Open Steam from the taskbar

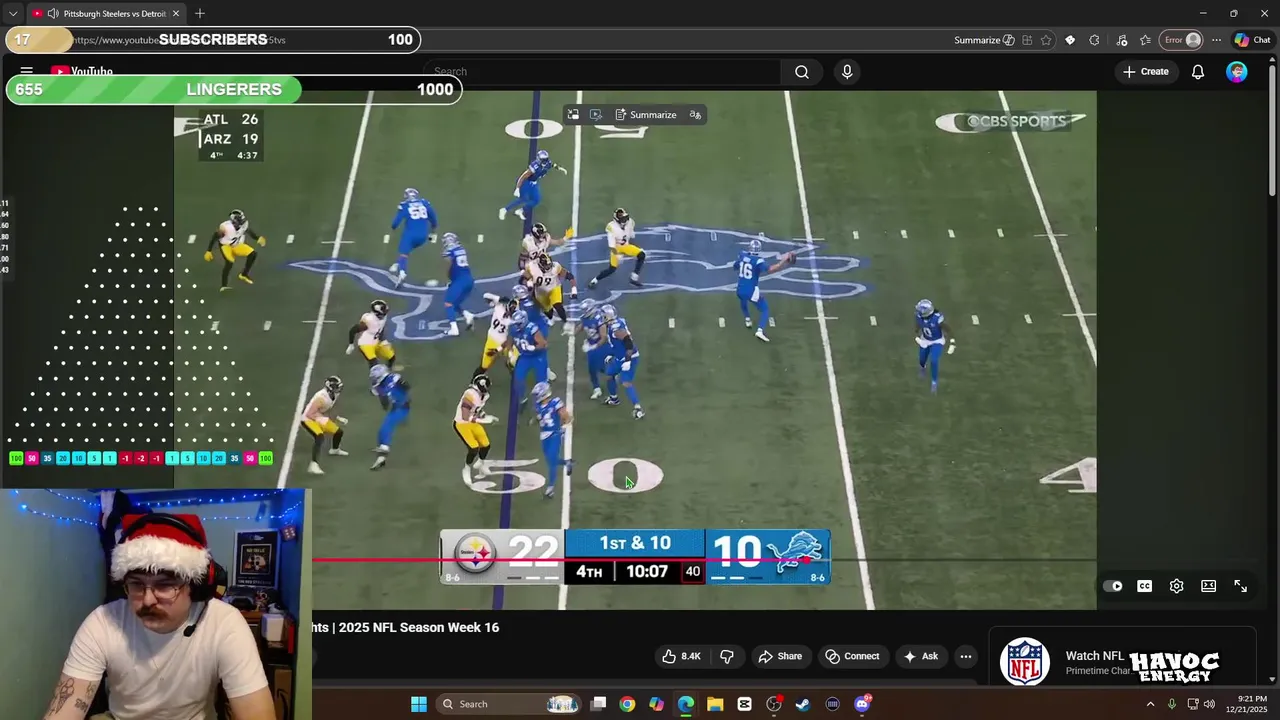[803, 704]
